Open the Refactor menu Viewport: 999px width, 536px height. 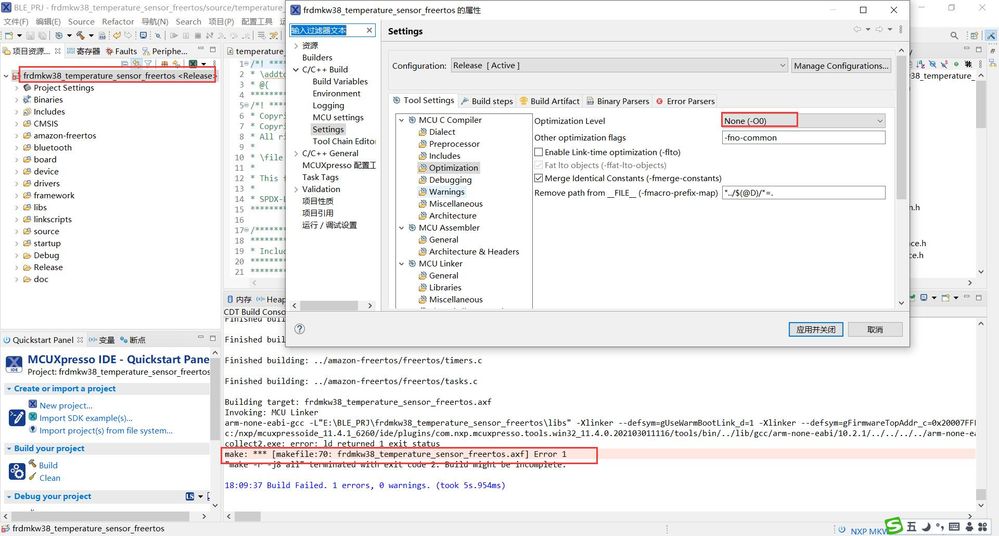(118, 22)
